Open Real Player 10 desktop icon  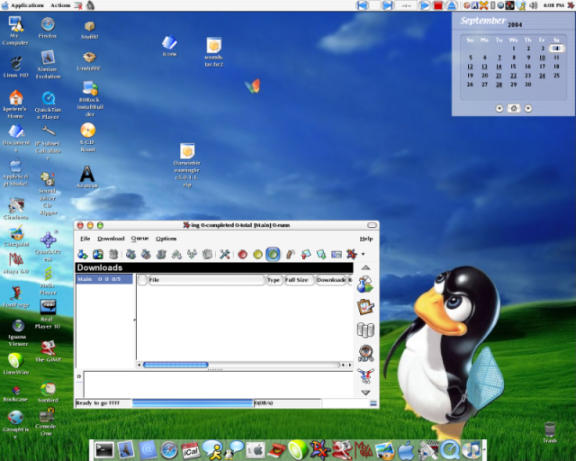coord(48,314)
